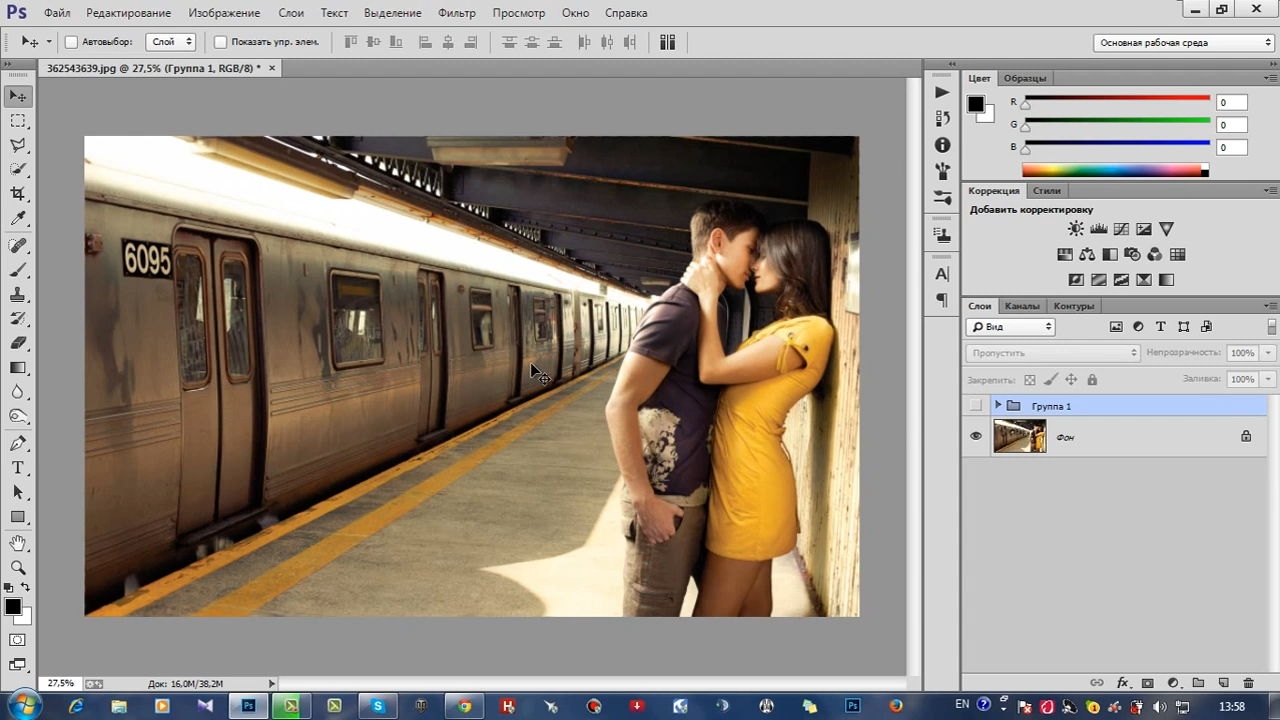Select the Hand tool
This screenshot has width=1280, height=720.
pos(18,544)
